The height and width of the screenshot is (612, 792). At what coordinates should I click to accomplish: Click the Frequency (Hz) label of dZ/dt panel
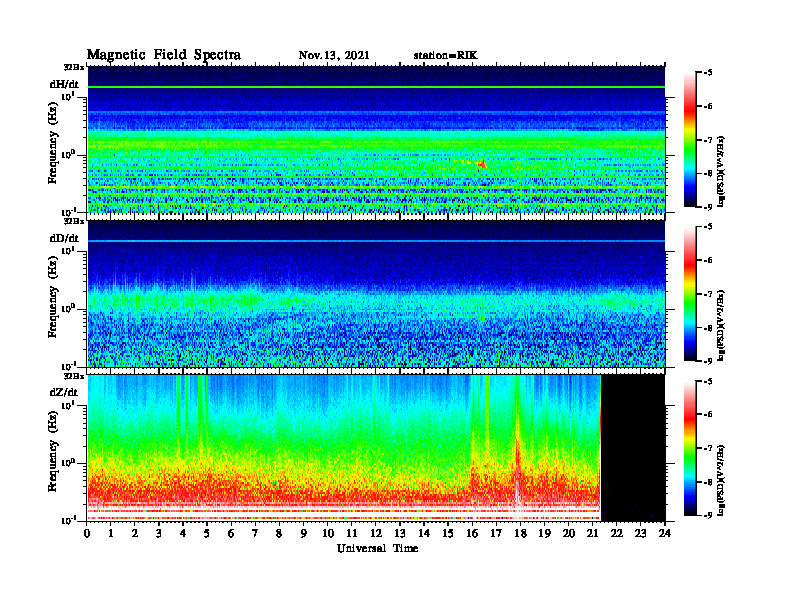[53, 451]
